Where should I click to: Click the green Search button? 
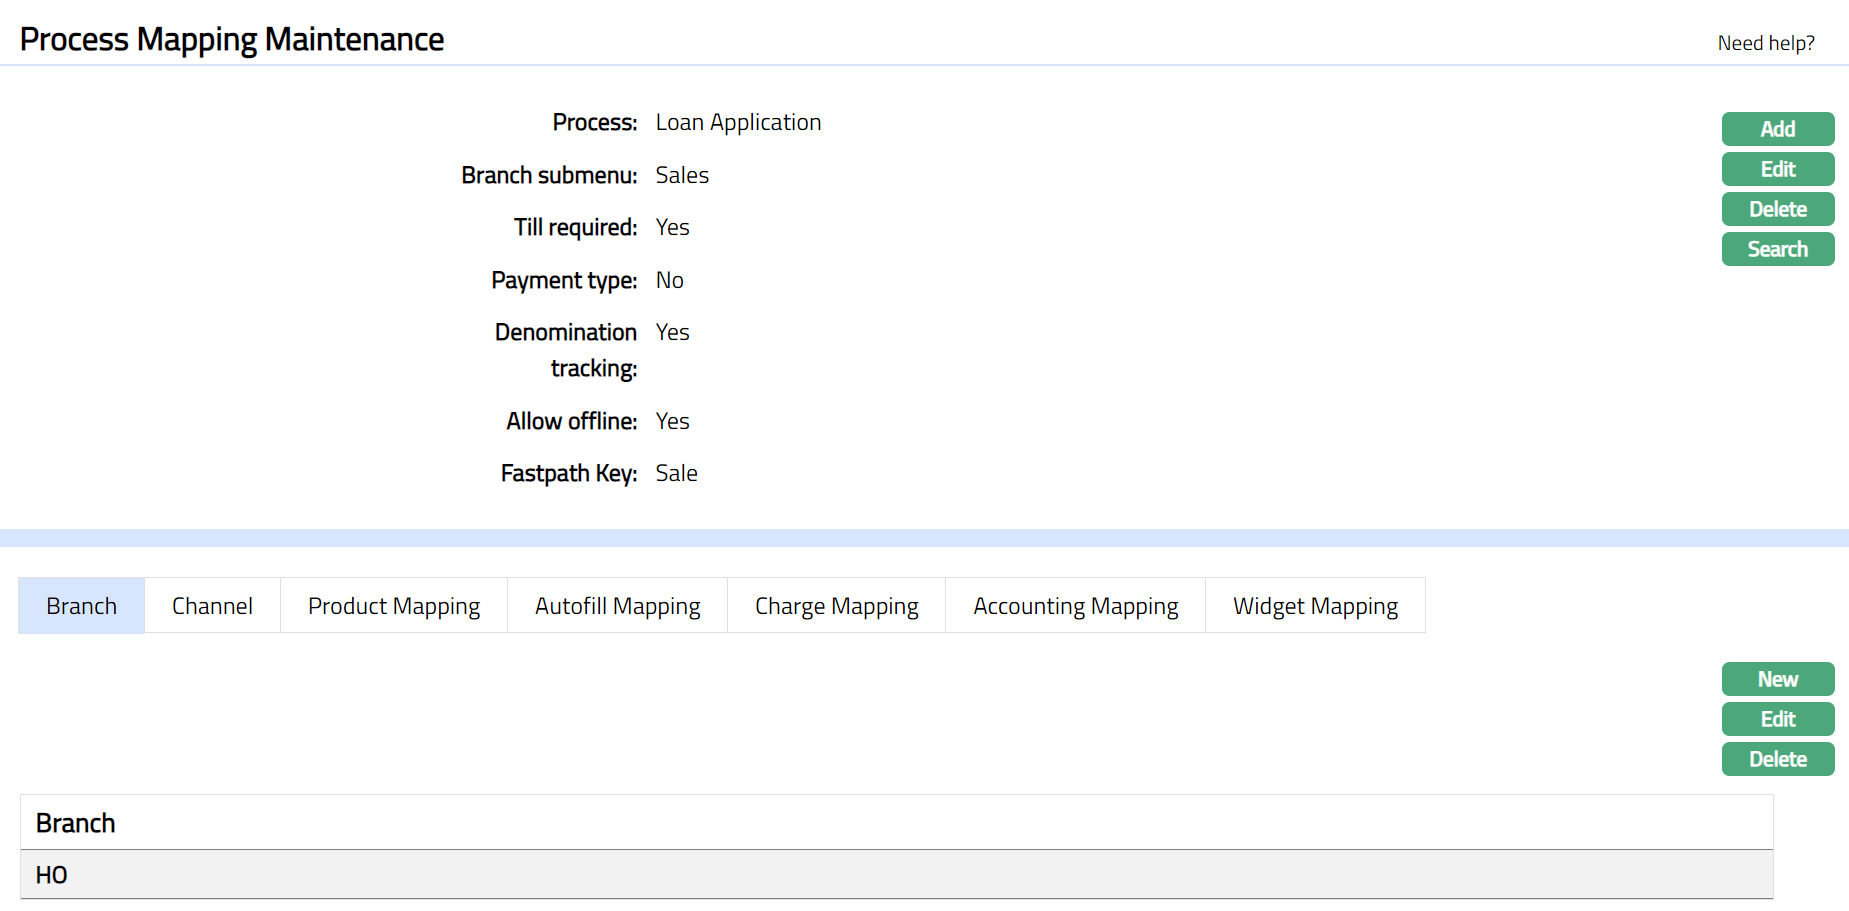(1777, 249)
